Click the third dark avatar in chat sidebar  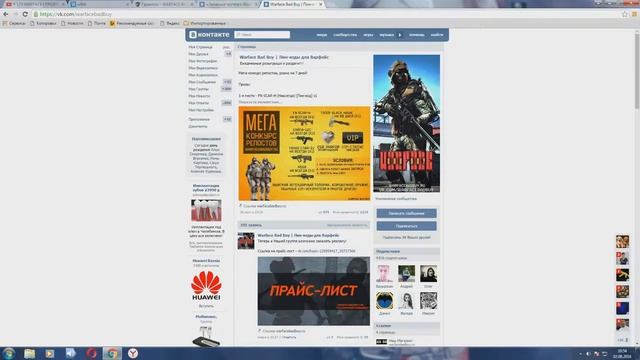pyautogui.click(x=622, y=275)
